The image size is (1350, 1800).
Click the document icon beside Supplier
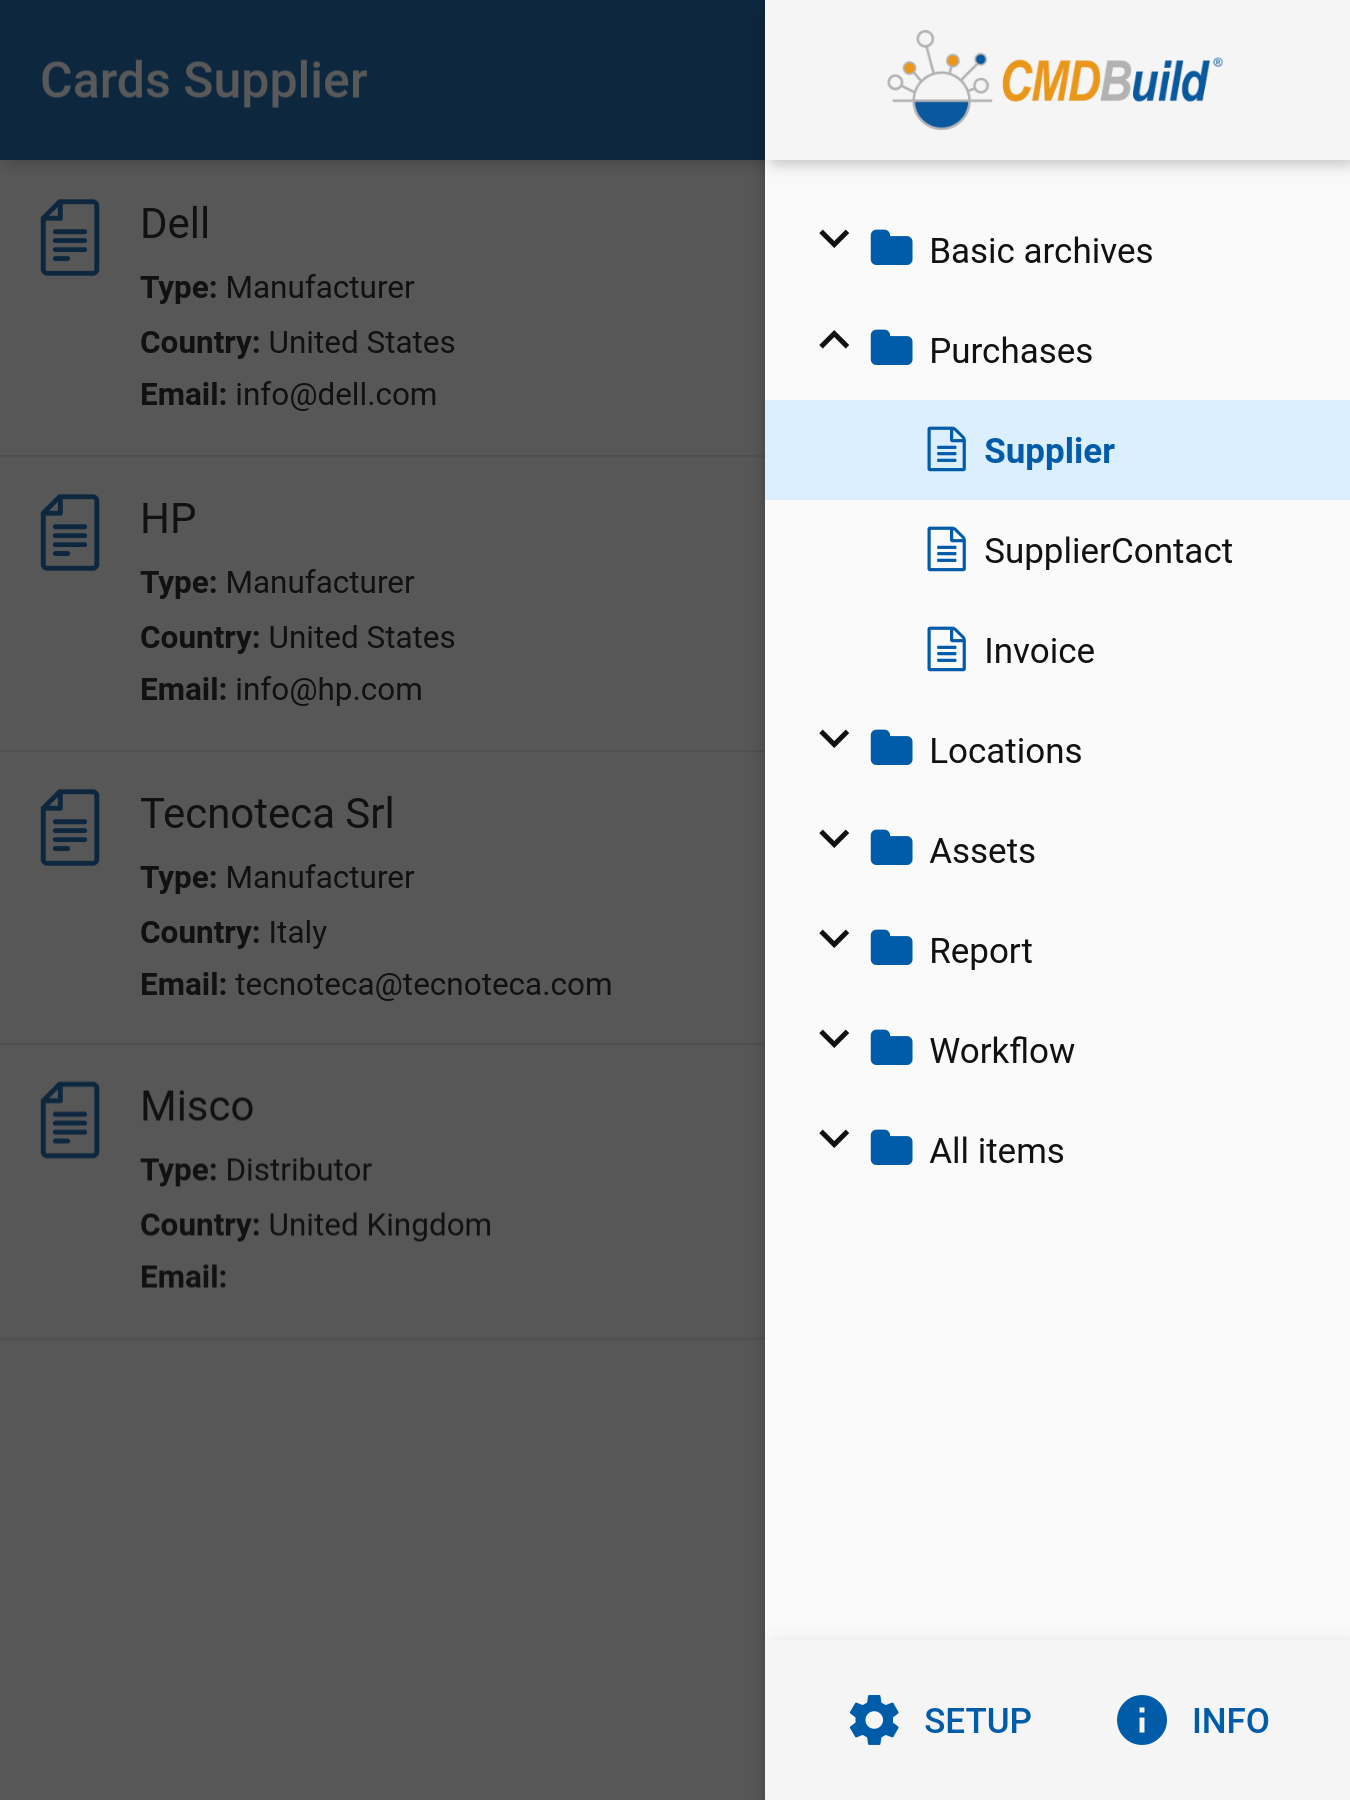coord(946,449)
